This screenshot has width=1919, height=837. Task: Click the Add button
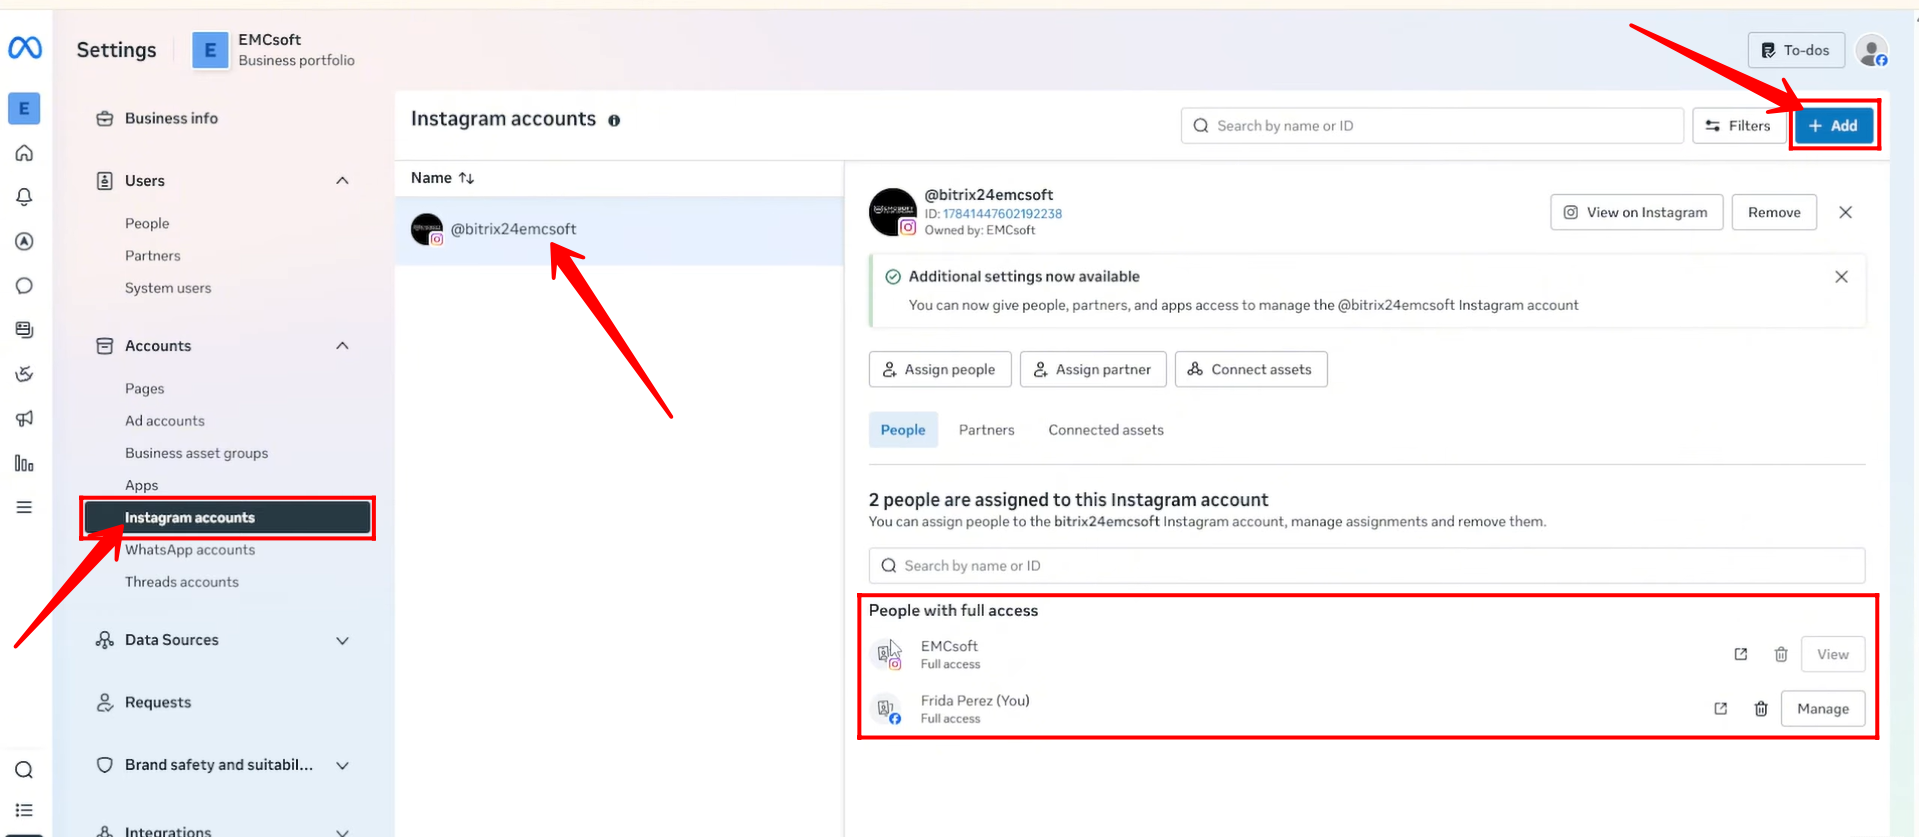click(1833, 126)
